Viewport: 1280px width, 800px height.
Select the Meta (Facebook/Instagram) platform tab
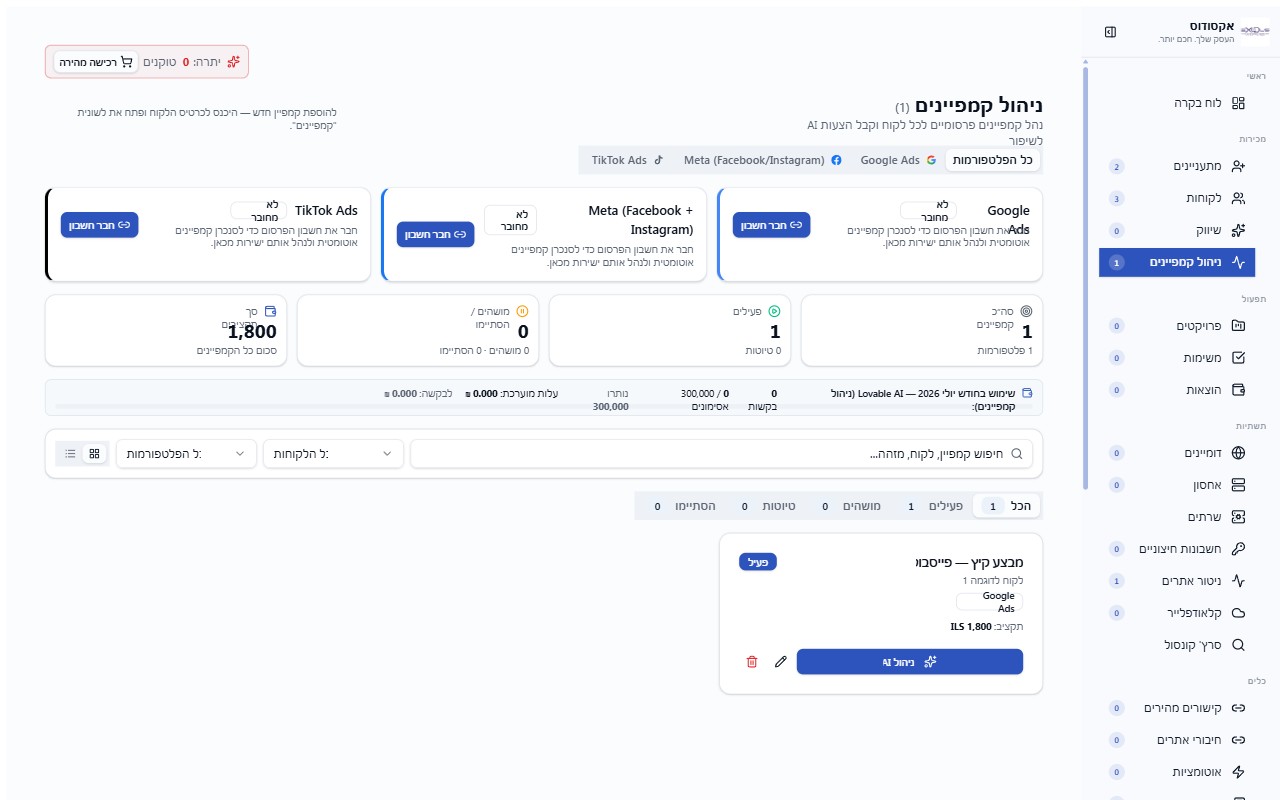pos(763,160)
